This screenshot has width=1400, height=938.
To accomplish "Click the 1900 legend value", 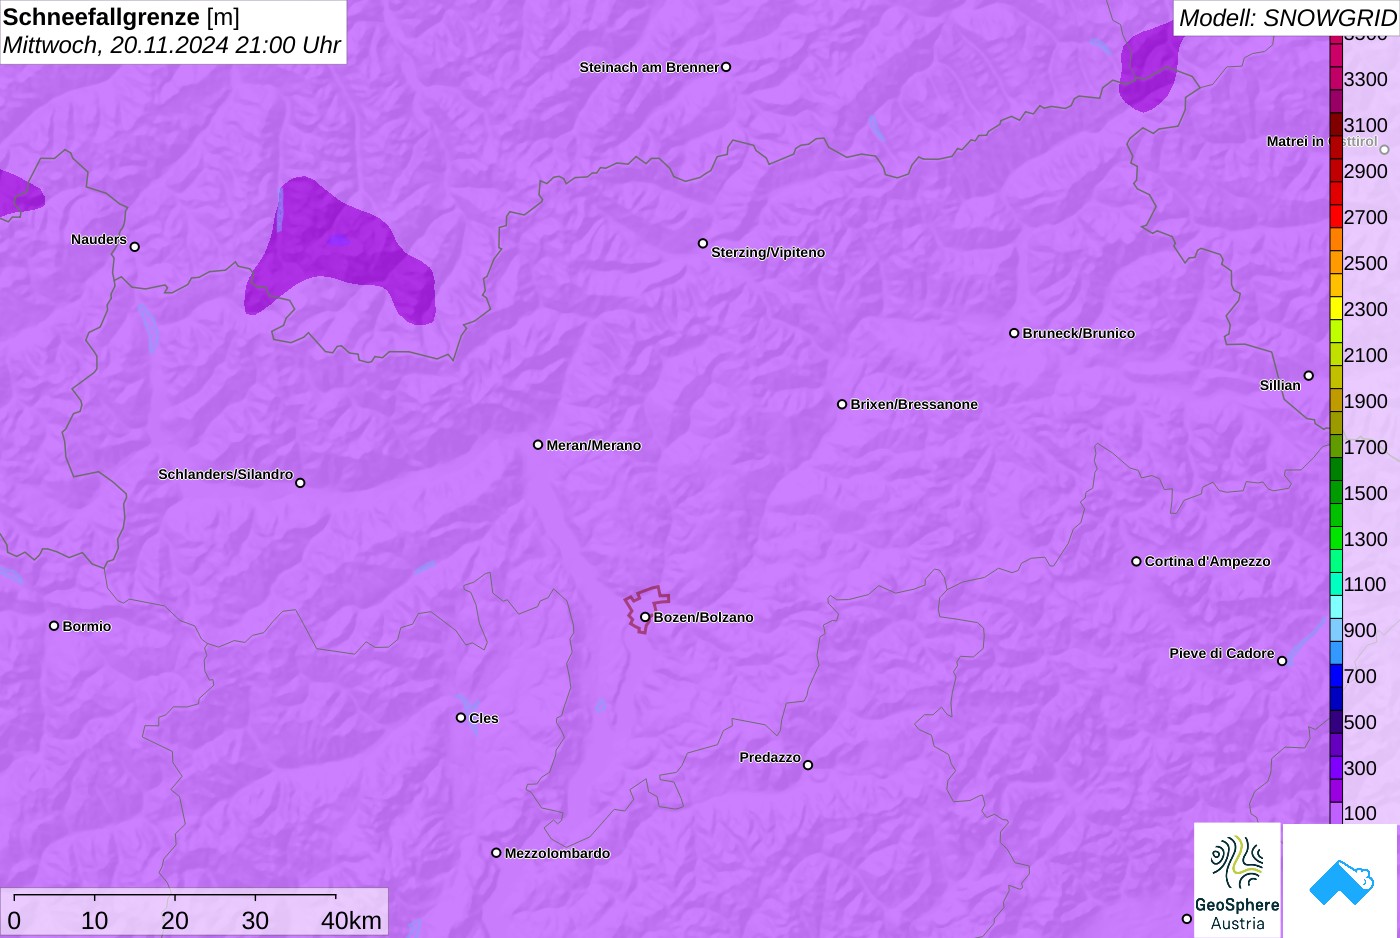I will (x=1365, y=401).
